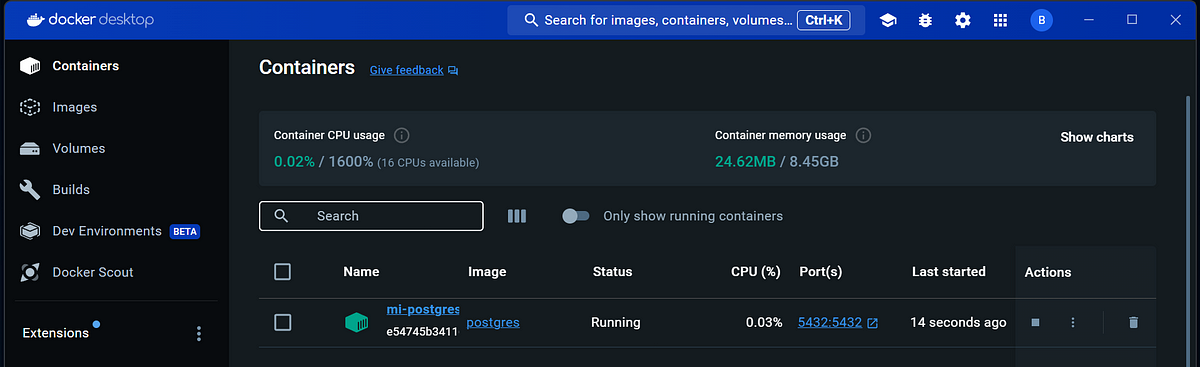
Task: Open the Learning Center graduation cap icon
Action: (x=887, y=20)
